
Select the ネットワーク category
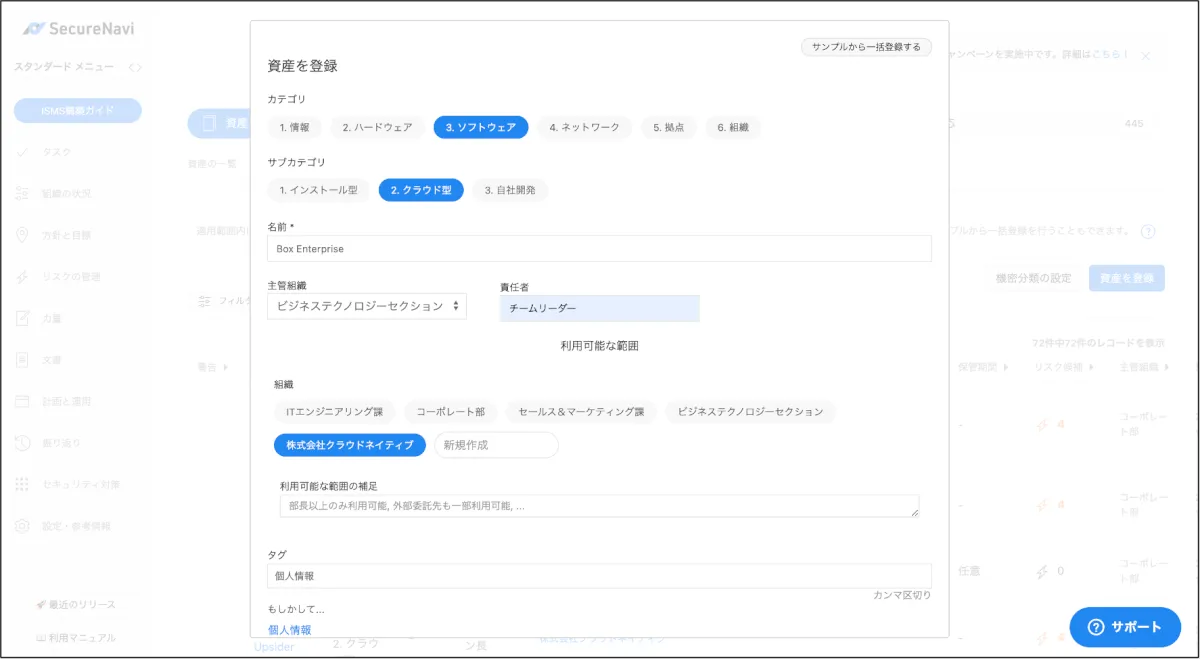(x=584, y=127)
